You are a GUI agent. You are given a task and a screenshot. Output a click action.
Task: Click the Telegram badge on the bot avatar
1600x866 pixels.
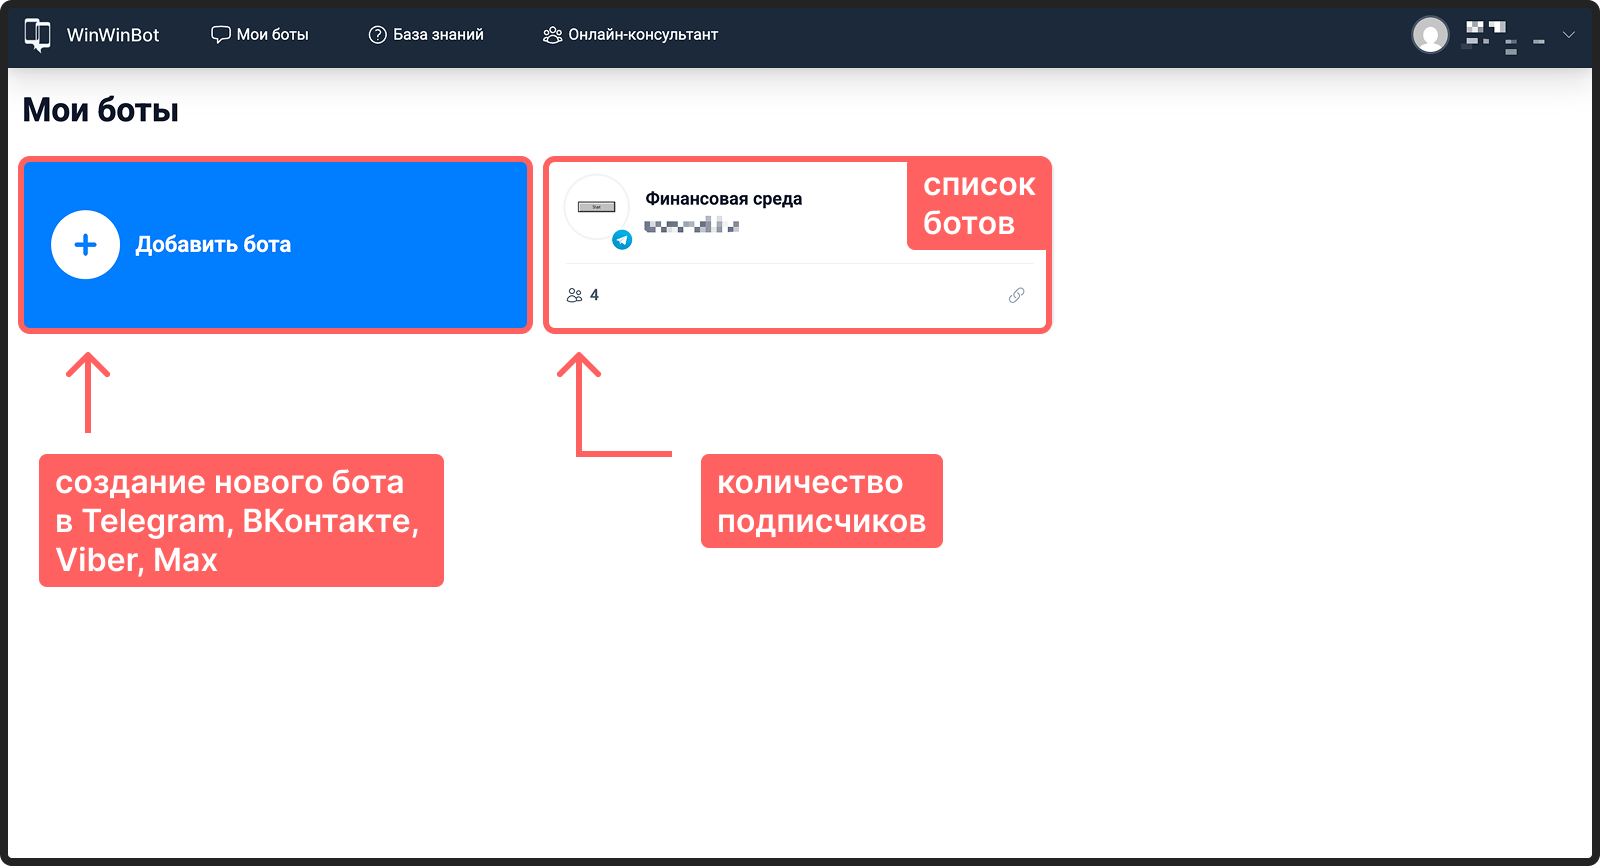[x=622, y=240]
